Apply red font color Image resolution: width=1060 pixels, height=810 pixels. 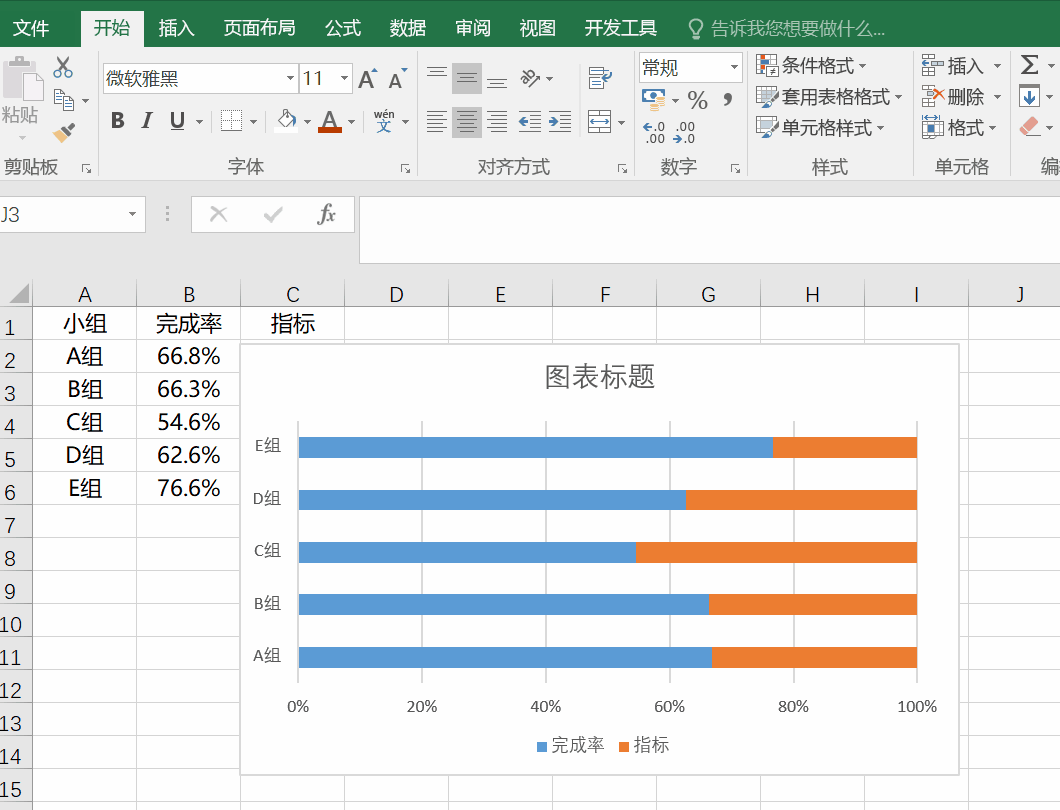tap(329, 121)
